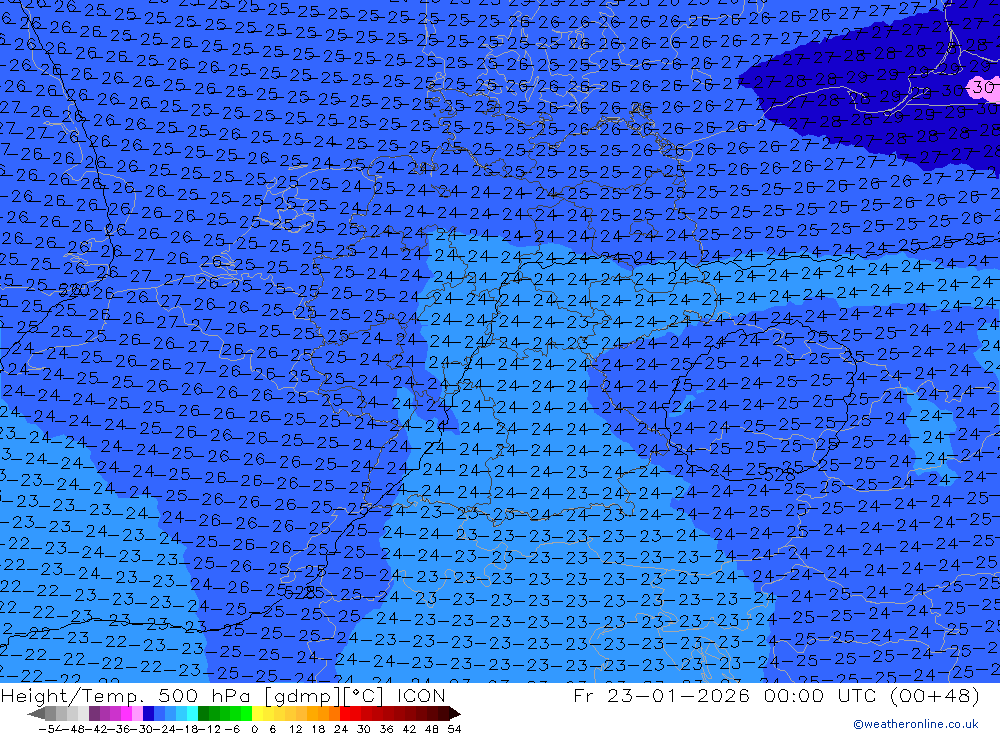The image size is (1000, 733).
Task: Click the '0' value on the legend scale
Action: (x=254, y=729)
